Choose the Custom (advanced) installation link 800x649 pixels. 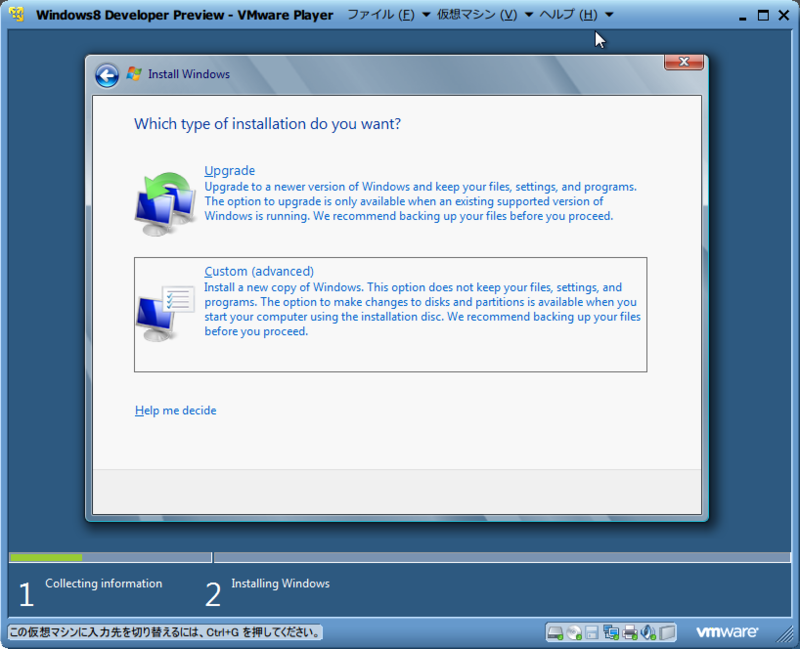tap(259, 271)
